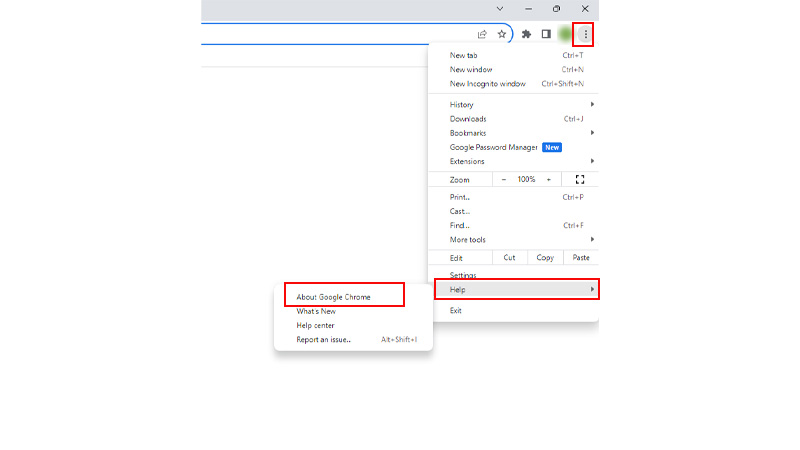
Task: Choose Exit from the menu
Action: point(514,311)
